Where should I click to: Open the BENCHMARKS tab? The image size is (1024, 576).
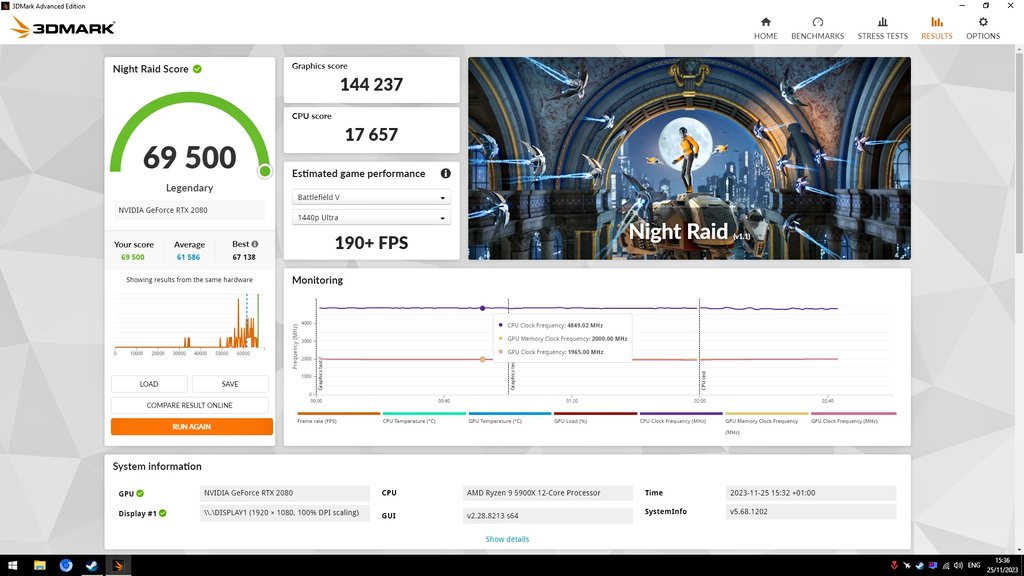[x=817, y=28]
